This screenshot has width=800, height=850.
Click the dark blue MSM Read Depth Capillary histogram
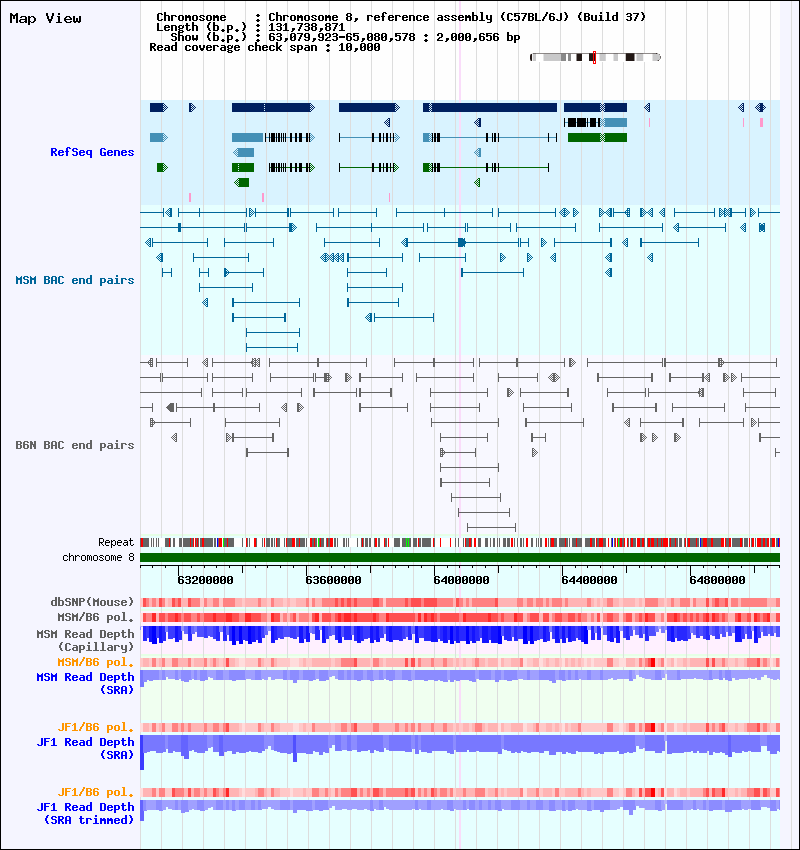460,634
